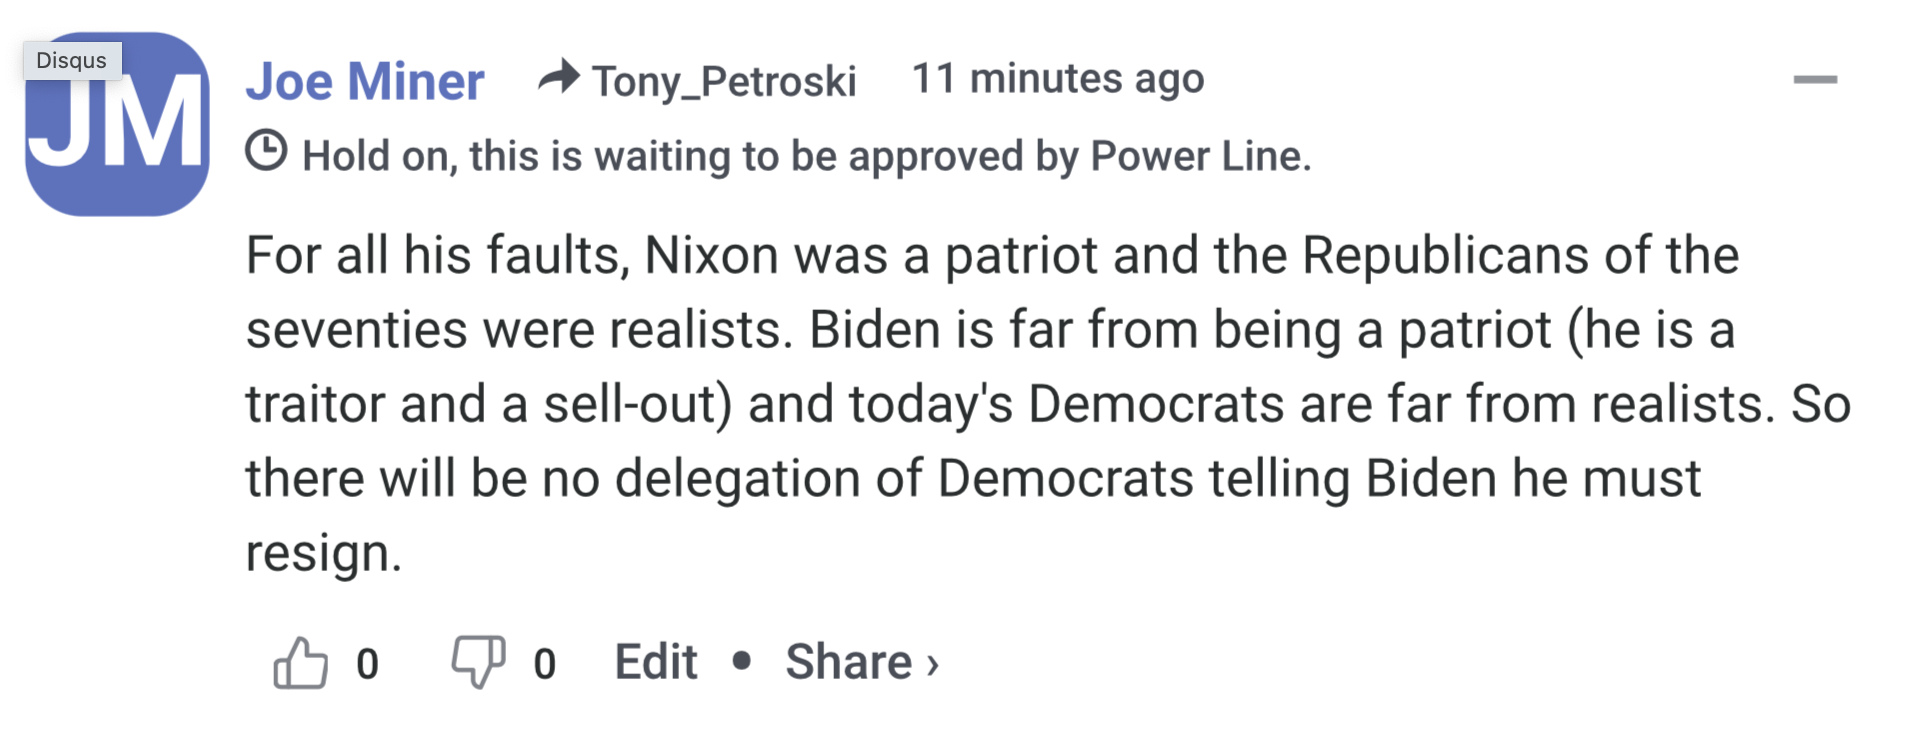Click the thumbs up upvote icon
Viewport: 1912px width, 740px height.
coord(300,663)
